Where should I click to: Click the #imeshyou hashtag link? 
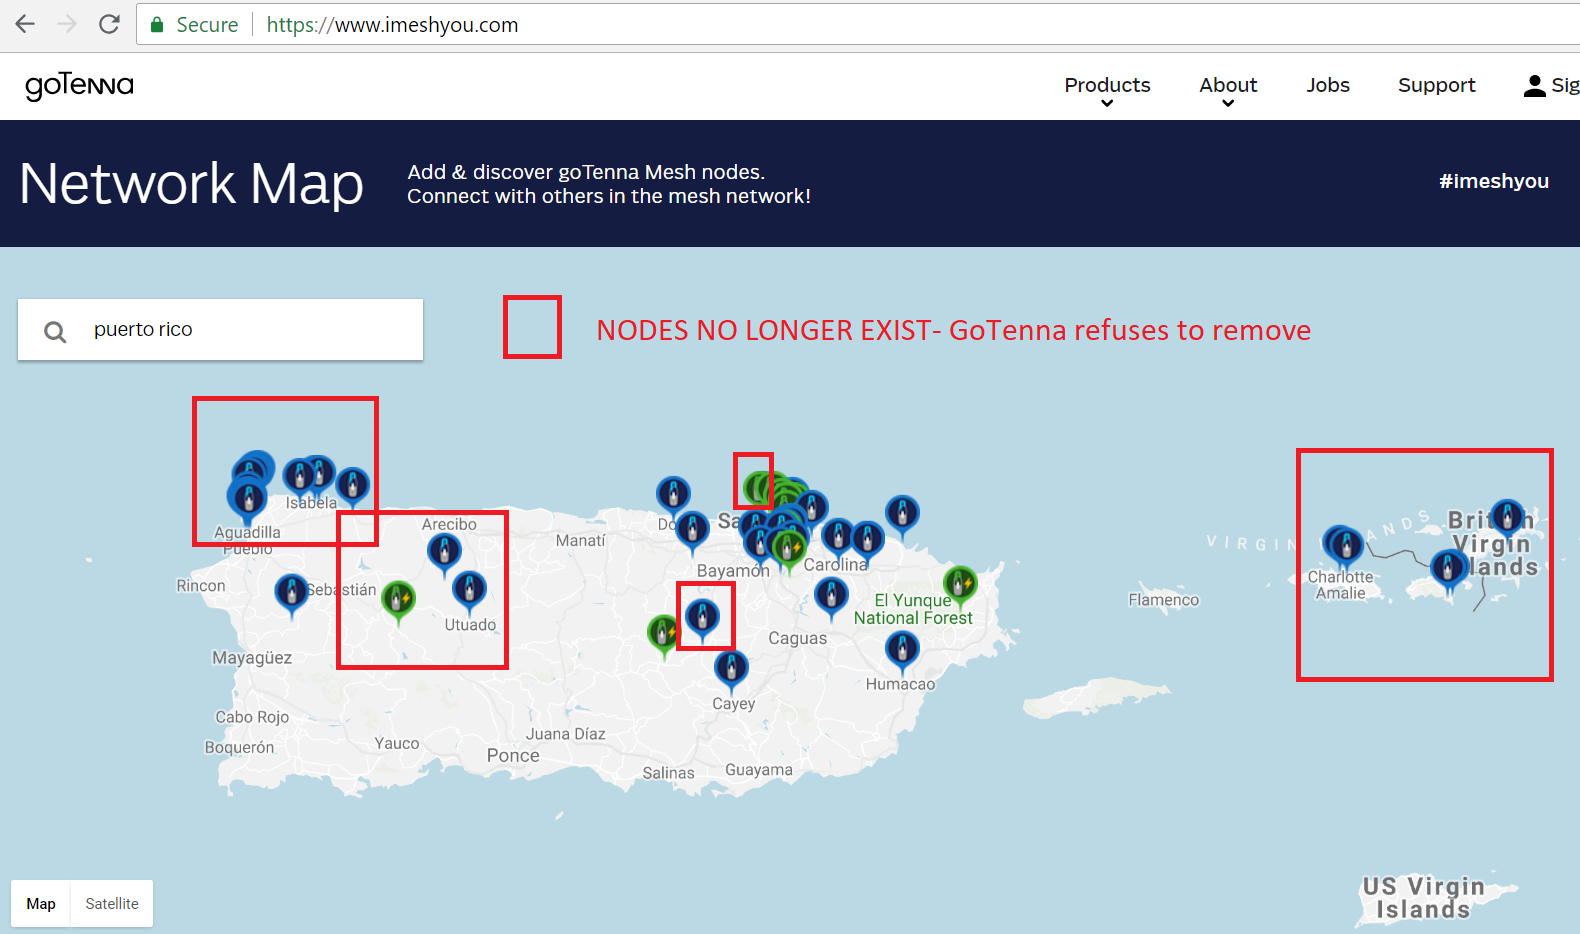pos(1493,181)
